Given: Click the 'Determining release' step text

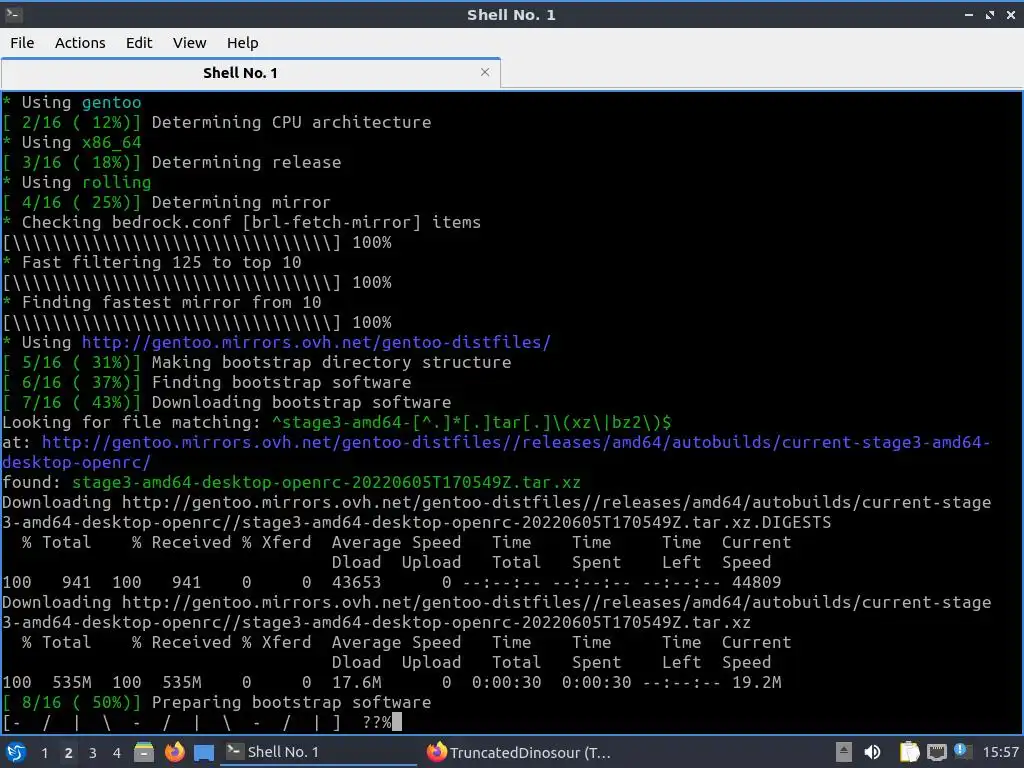Looking at the screenshot, I should click(x=246, y=163).
